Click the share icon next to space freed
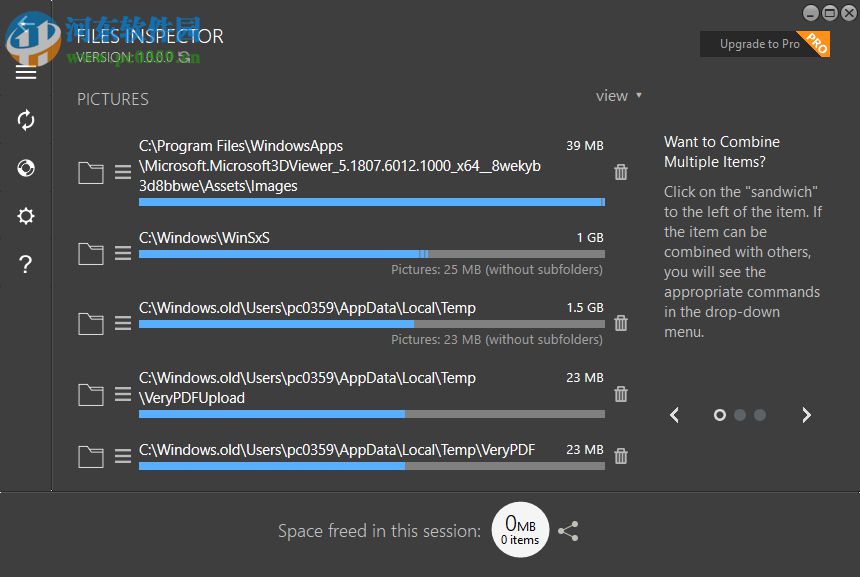860x577 pixels. click(x=568, y=530)
